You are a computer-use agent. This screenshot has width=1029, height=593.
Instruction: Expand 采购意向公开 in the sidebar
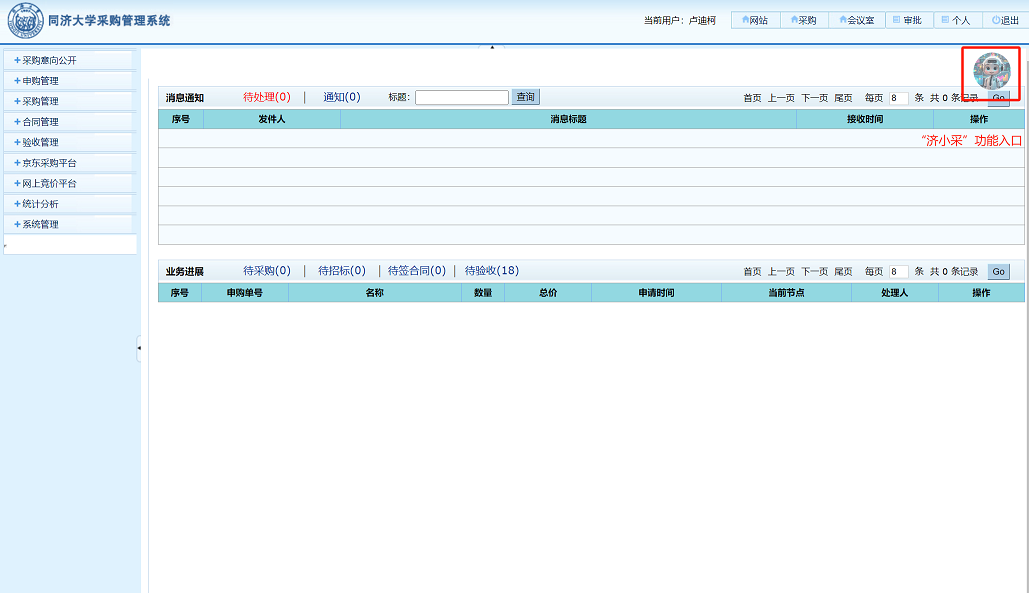pos(68,60)
